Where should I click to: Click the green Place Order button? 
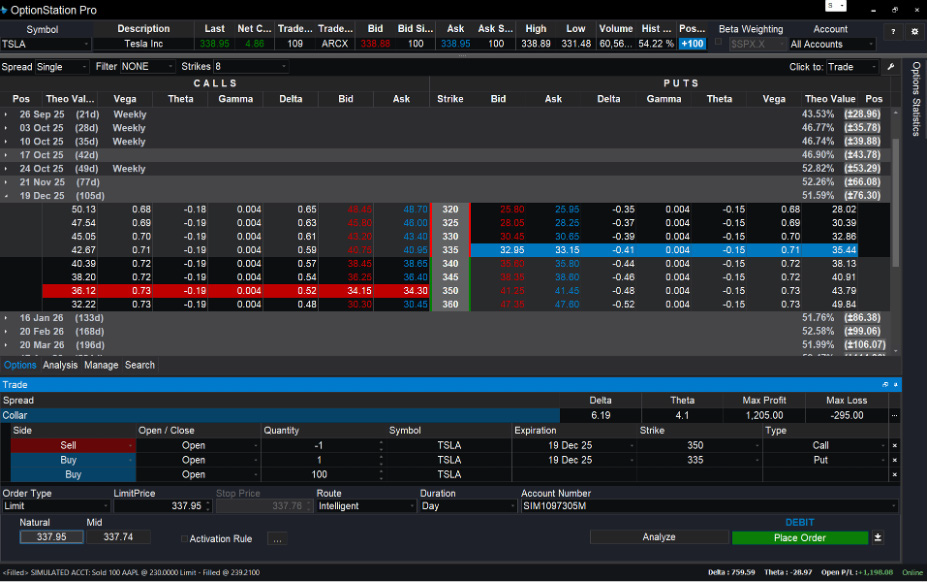click(799, 537)
